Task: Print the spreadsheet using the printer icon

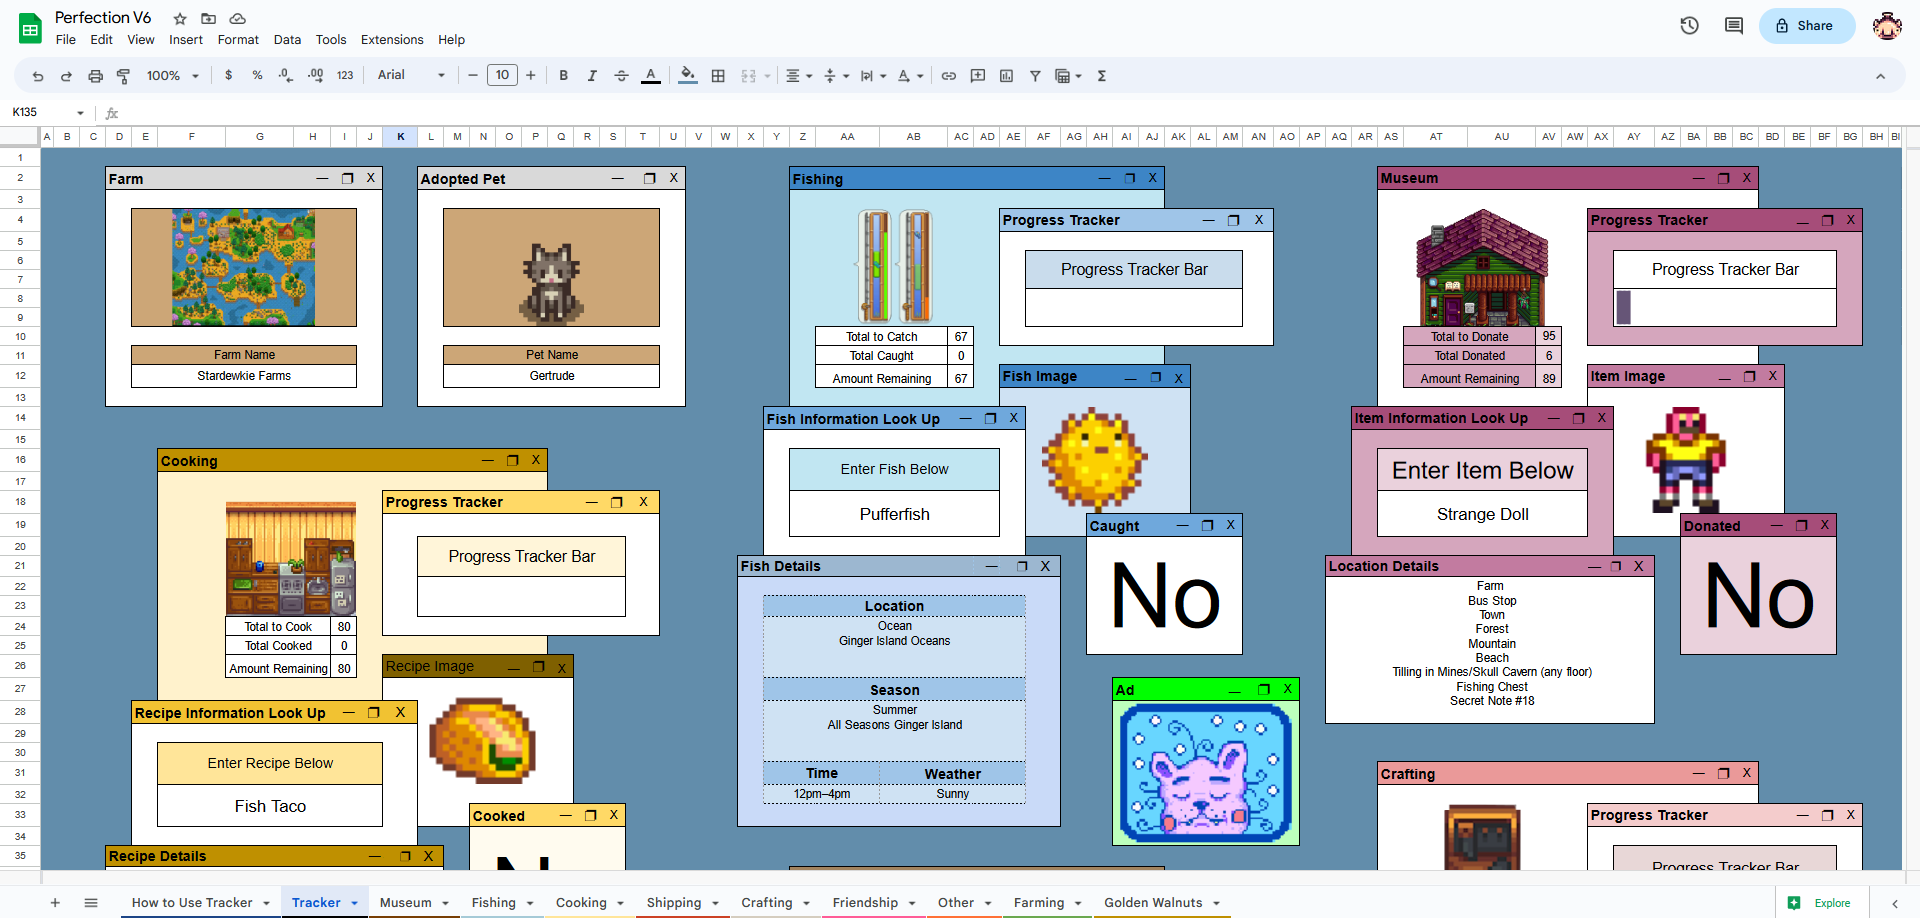Action: (95, 76)
